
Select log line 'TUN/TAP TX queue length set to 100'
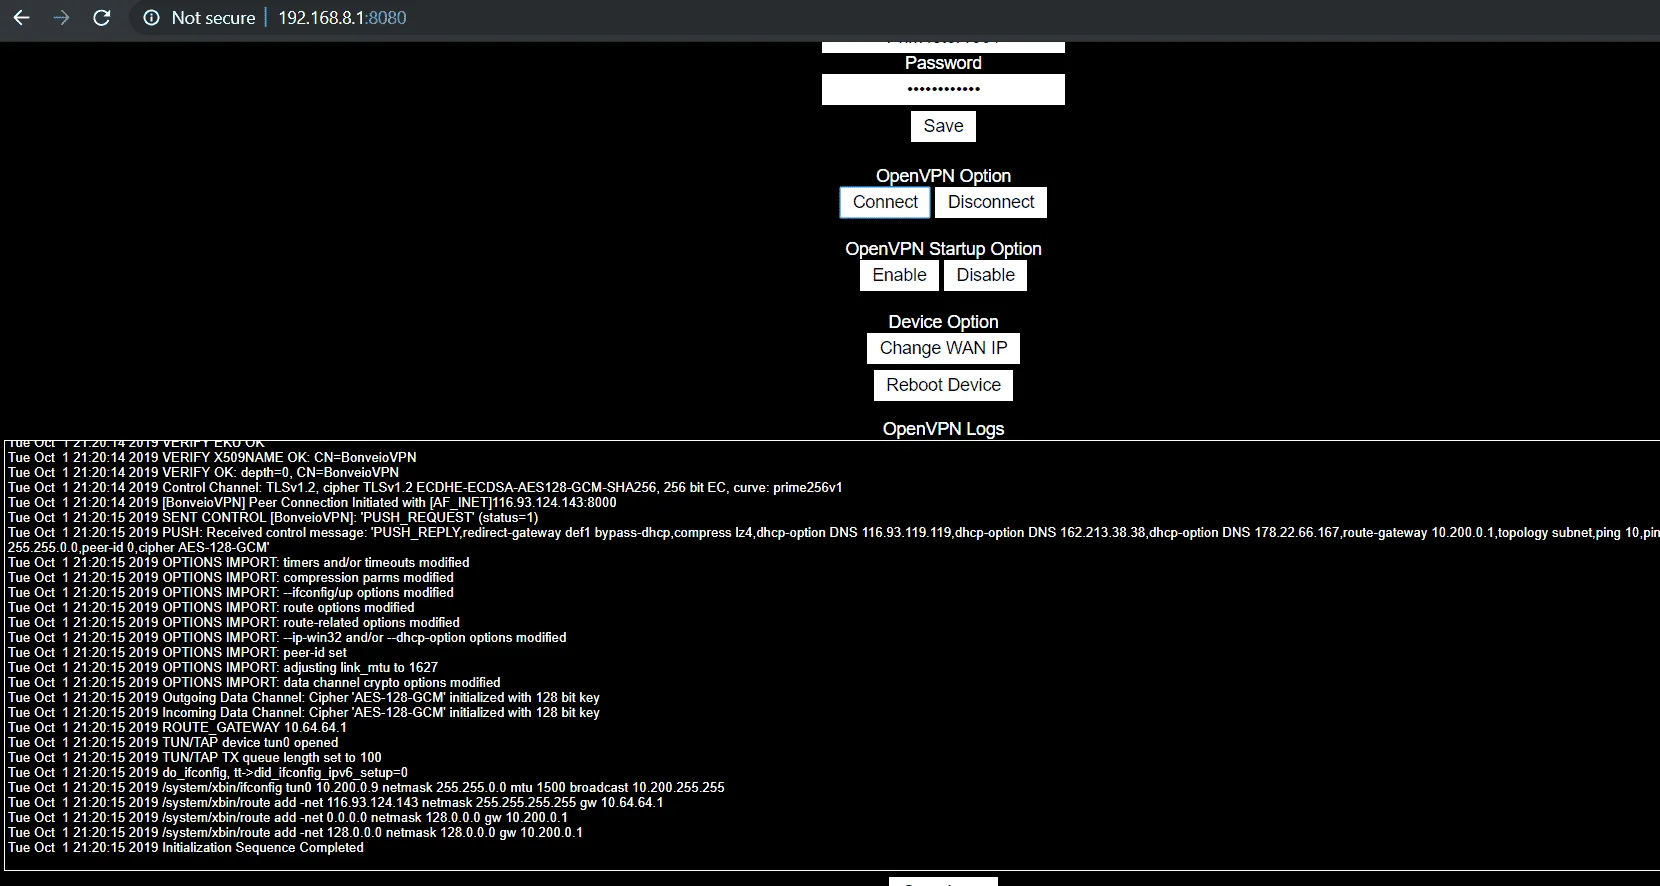[x=195, y=757]
